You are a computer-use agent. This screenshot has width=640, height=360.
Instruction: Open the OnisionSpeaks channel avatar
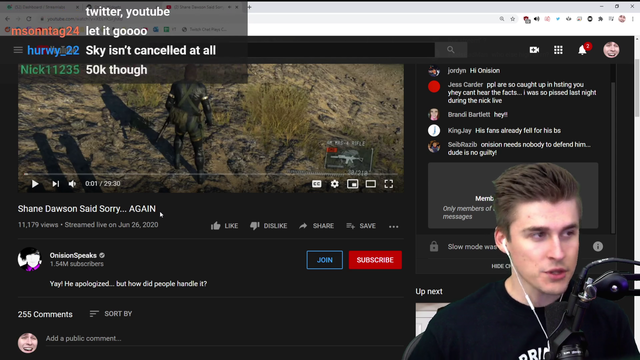[x=29, y=259]
